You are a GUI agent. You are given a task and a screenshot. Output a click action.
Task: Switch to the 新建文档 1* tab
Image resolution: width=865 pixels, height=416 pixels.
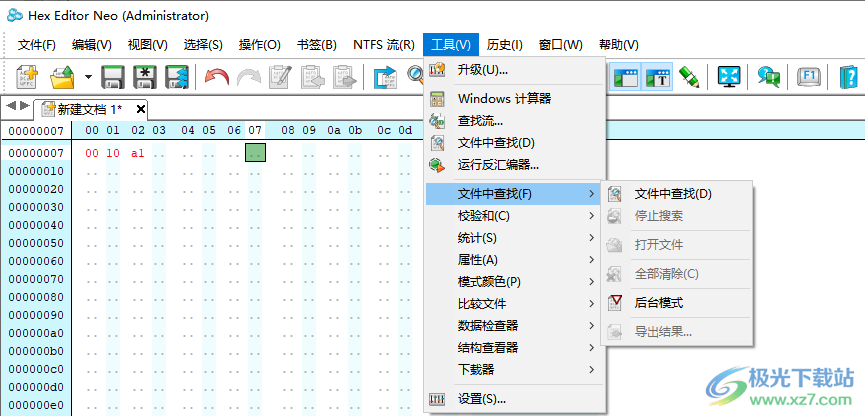(89, 109)
